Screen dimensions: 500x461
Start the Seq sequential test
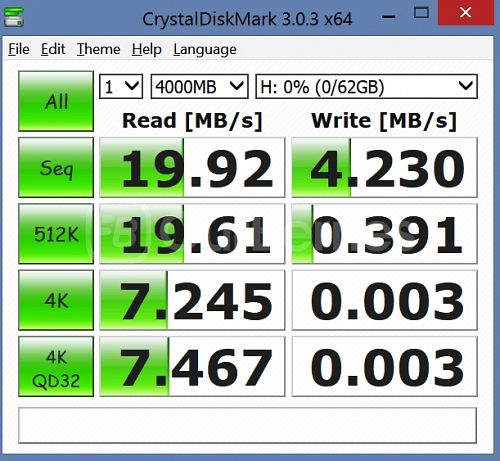point(56,167)
